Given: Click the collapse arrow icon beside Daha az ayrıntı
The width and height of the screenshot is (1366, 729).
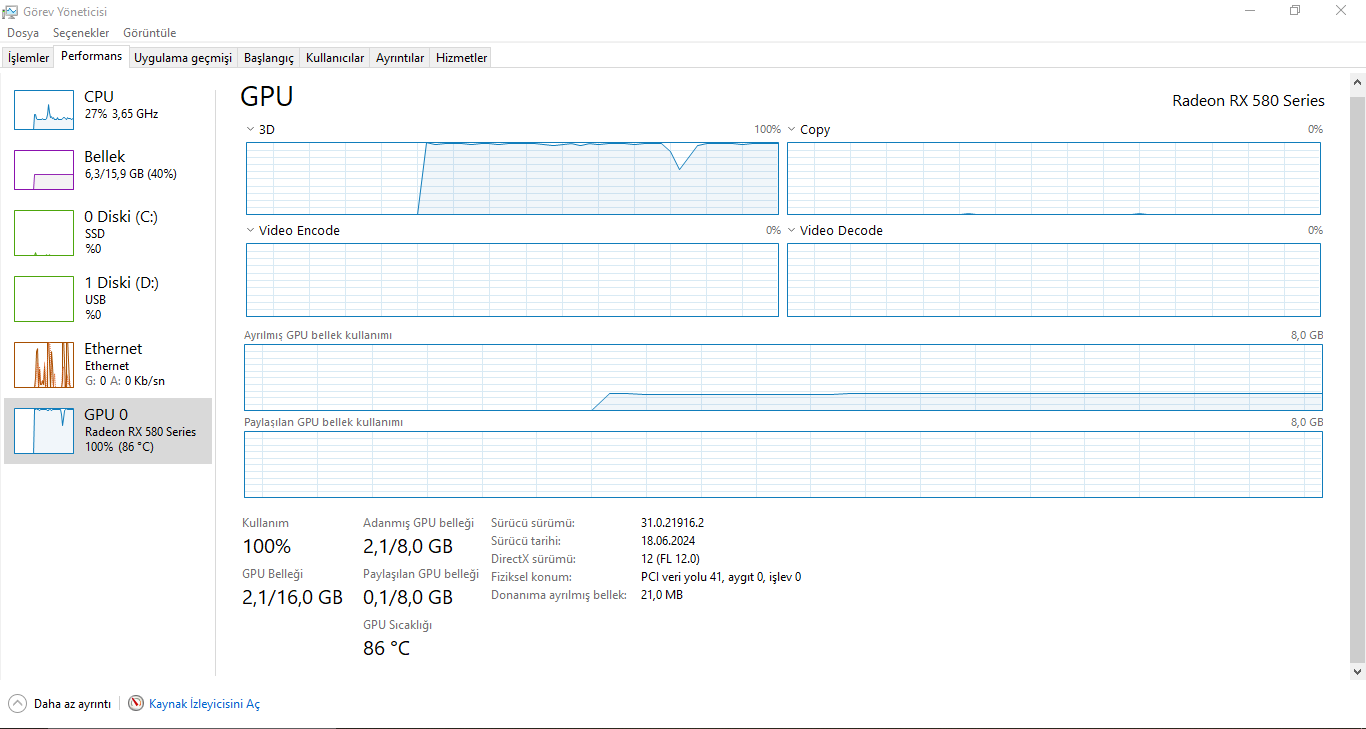Looking at the screenshot, I should [x=17, y=703].
